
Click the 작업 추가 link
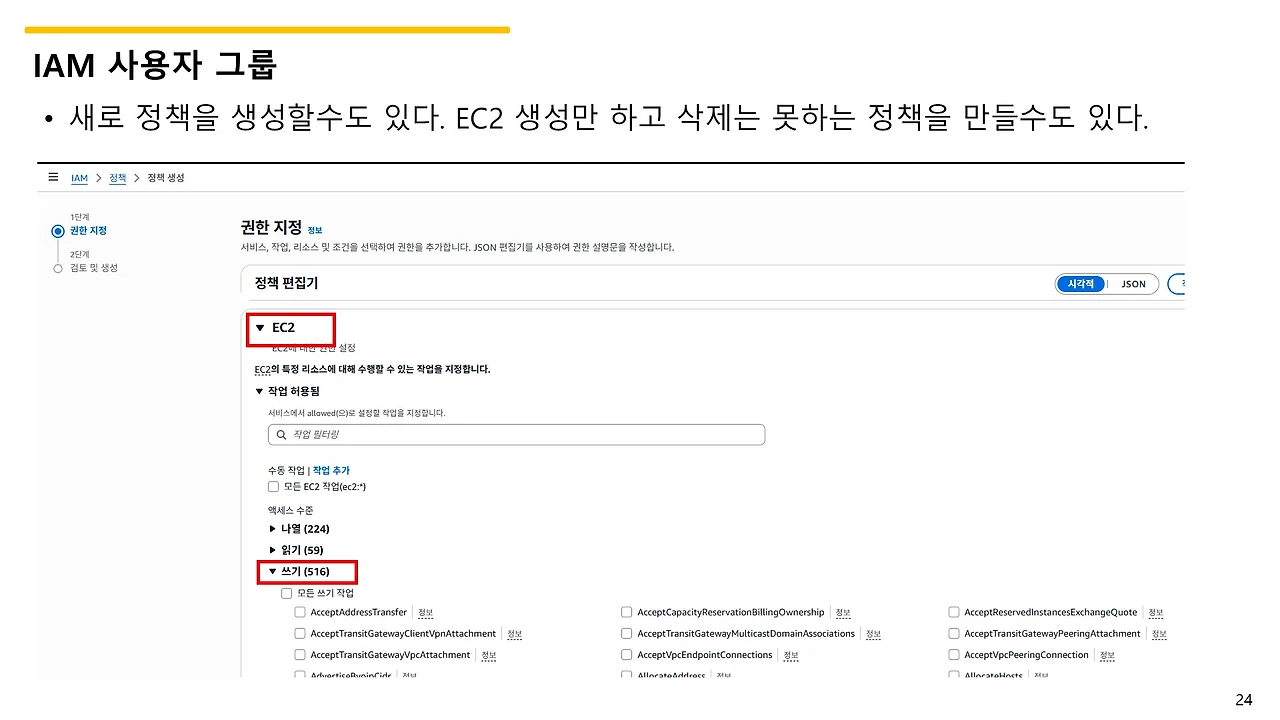[x=331, y=470]
